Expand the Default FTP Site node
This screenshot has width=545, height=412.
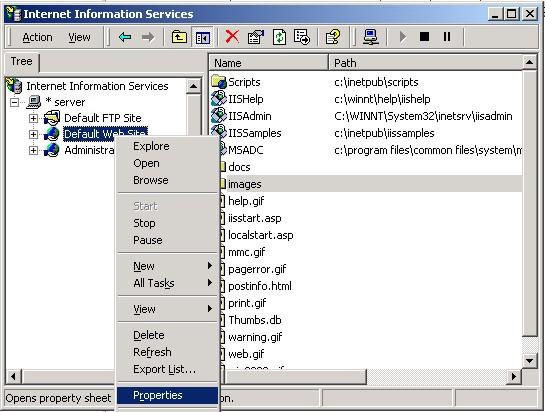[33, 118]
